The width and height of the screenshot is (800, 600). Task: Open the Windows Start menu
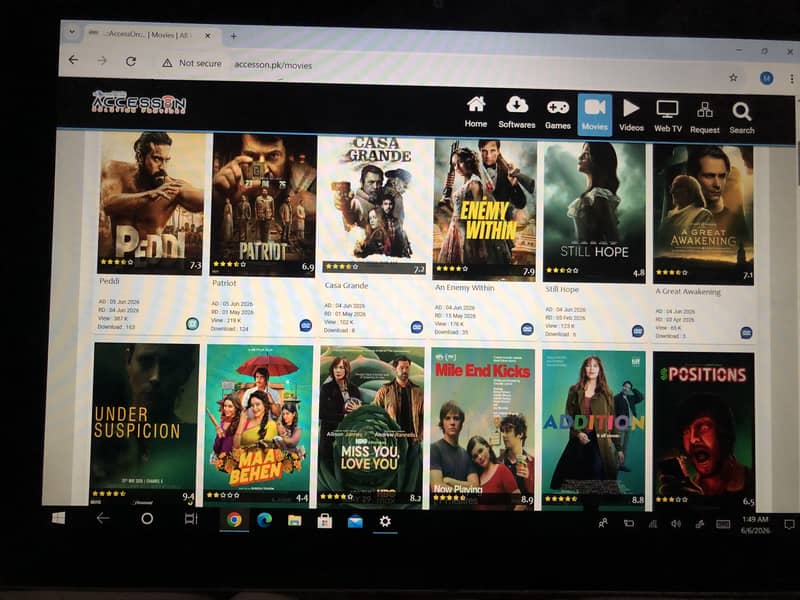click(x=59, y=518)
